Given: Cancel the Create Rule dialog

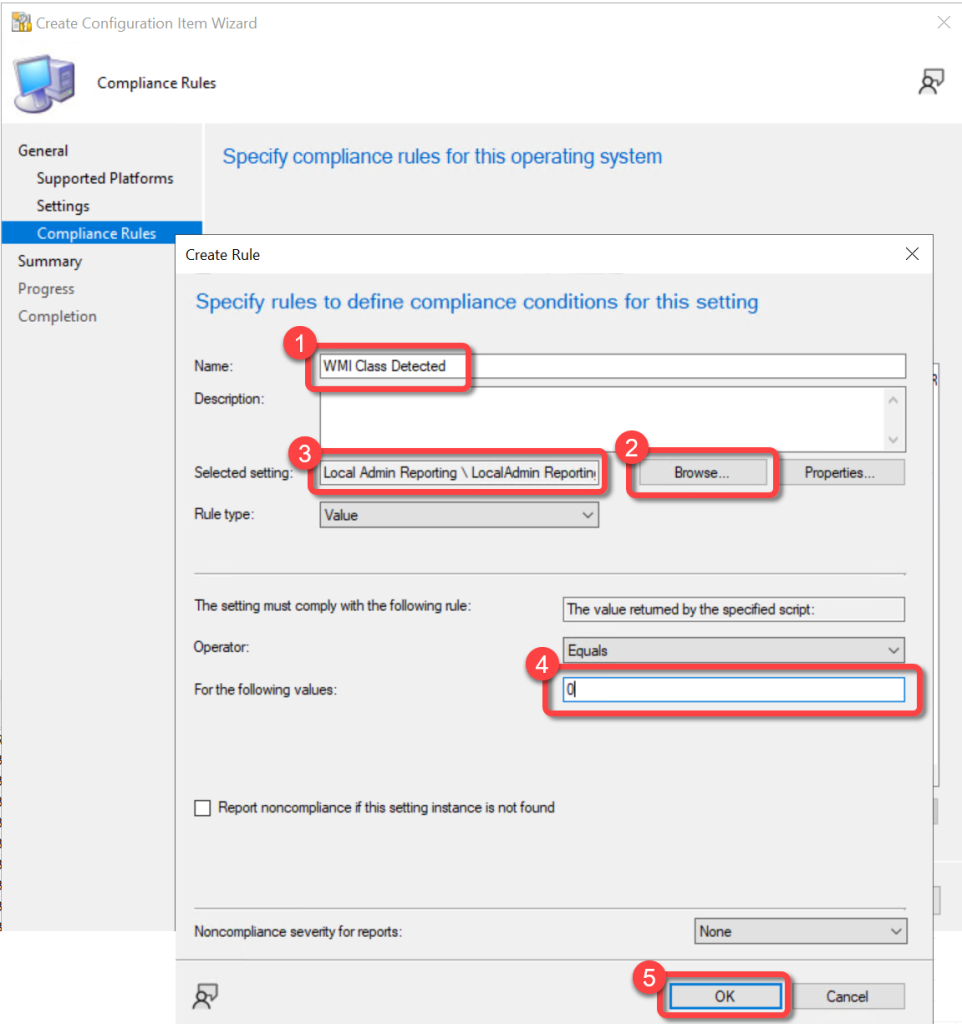Looking at the screenshot, I should (847, 996).
